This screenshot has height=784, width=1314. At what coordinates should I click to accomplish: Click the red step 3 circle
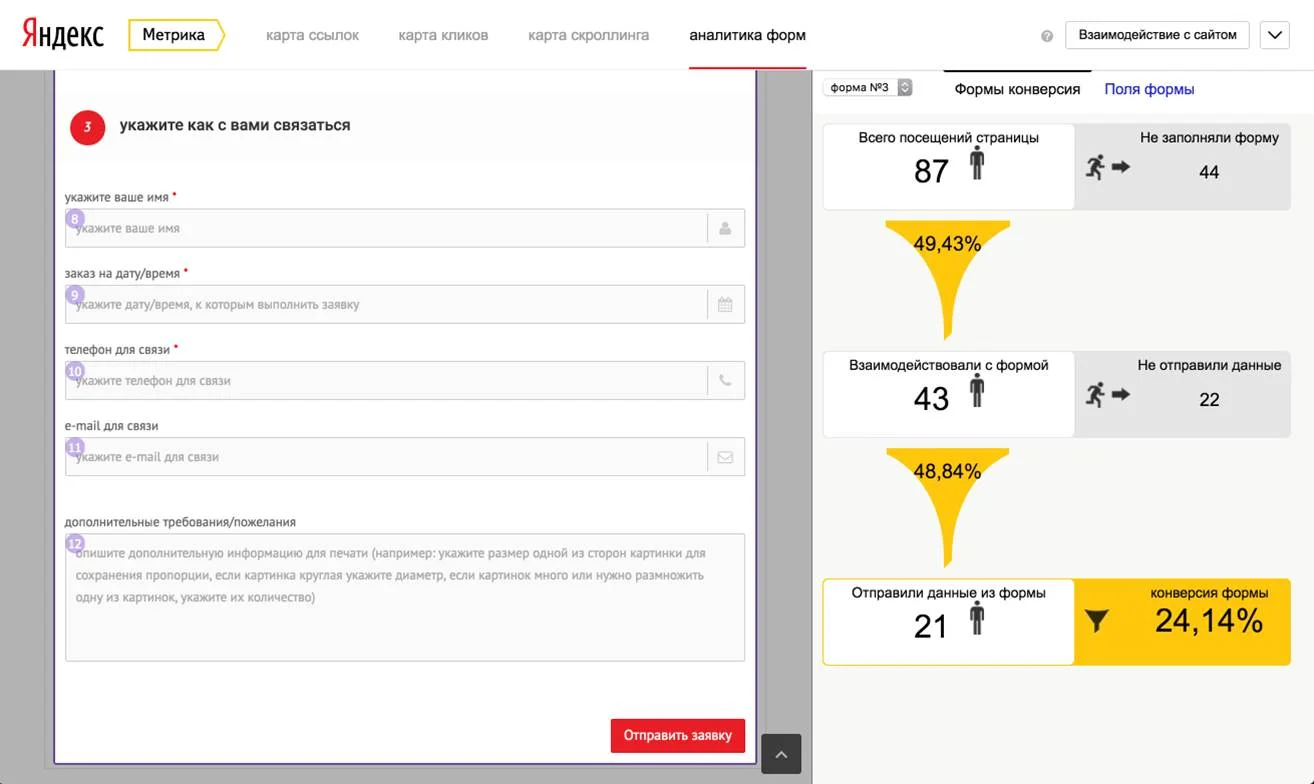[88, 127]
